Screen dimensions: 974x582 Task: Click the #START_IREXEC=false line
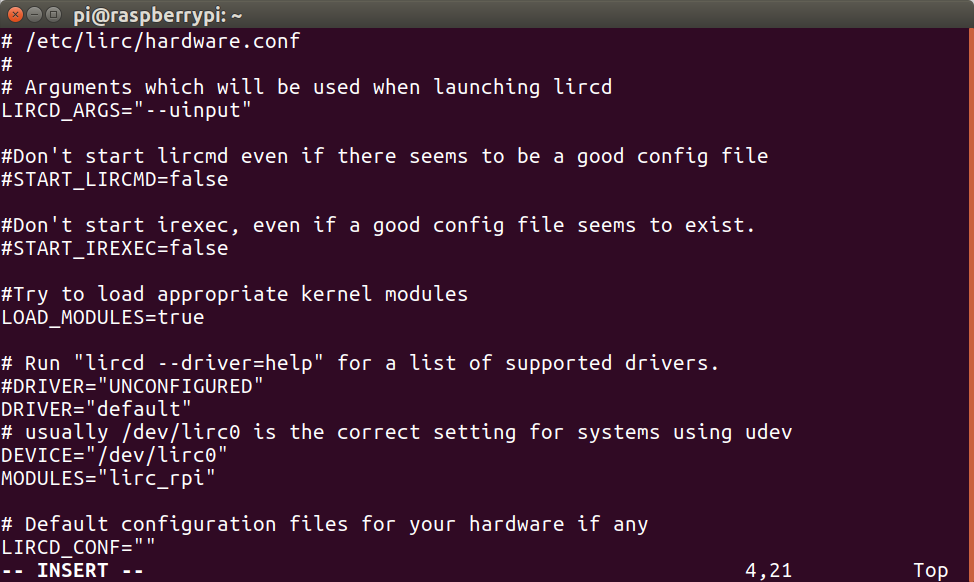(x=114, y=248)
